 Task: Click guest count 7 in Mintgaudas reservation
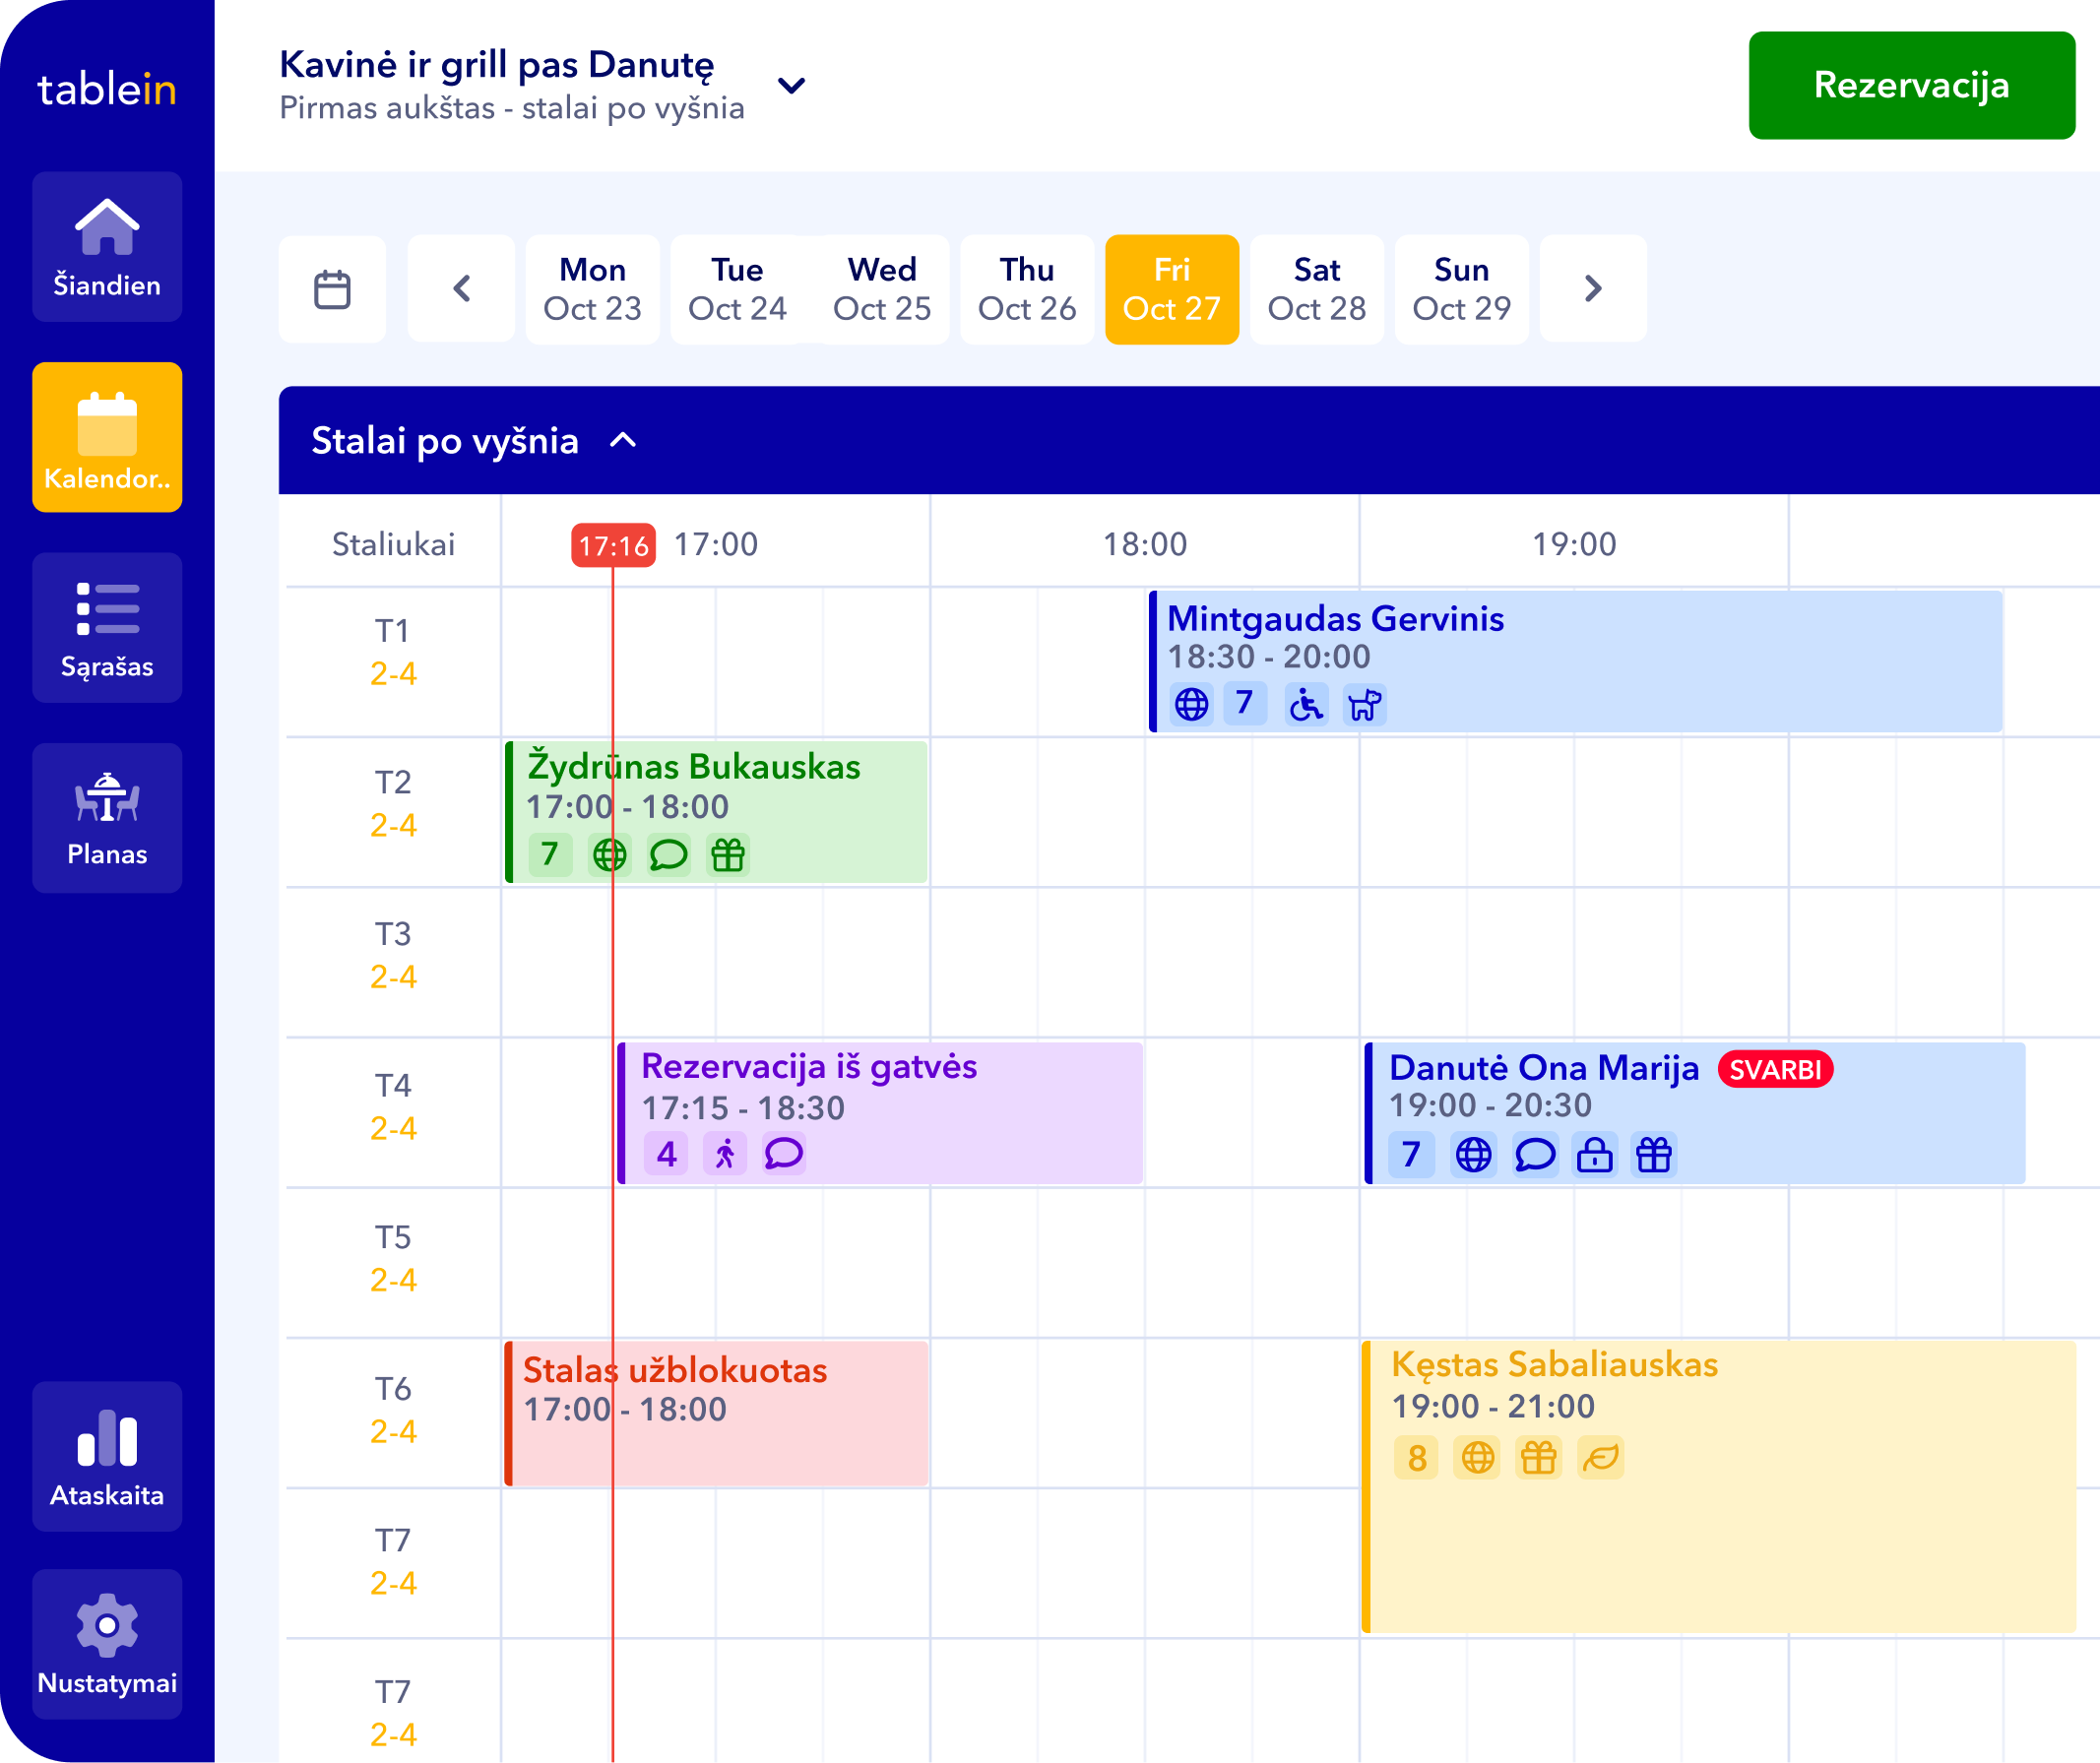1245,704
